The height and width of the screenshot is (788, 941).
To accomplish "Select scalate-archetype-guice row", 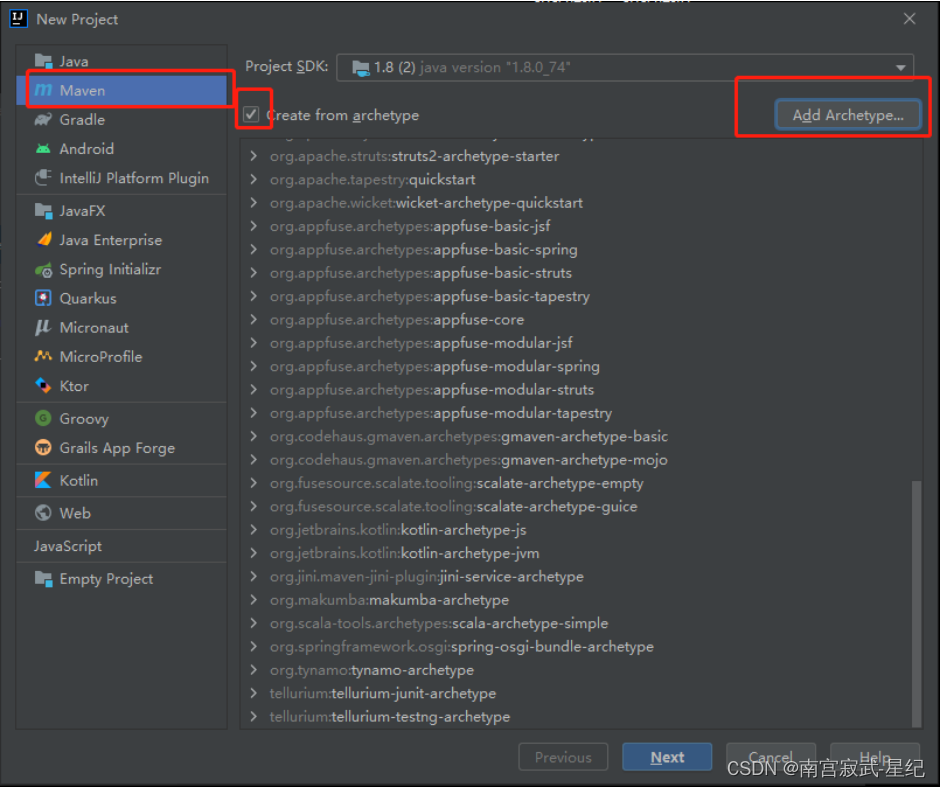I will (x=576, y=507).
